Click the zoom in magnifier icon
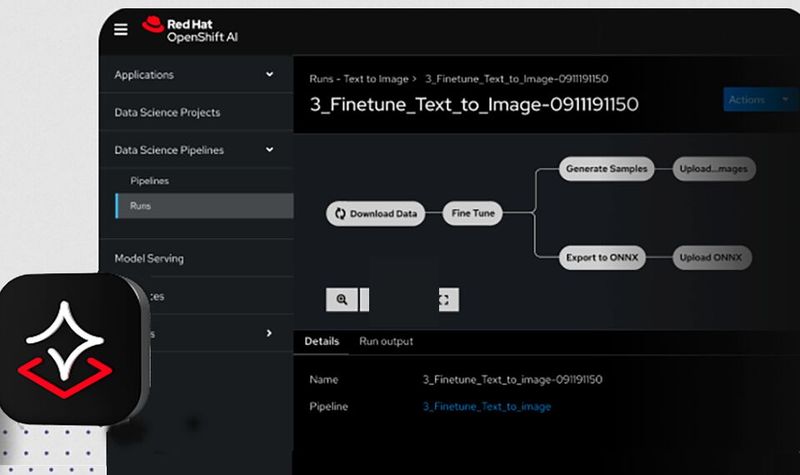This screenshot has height=475, width=800. click(x=342, y=299)
